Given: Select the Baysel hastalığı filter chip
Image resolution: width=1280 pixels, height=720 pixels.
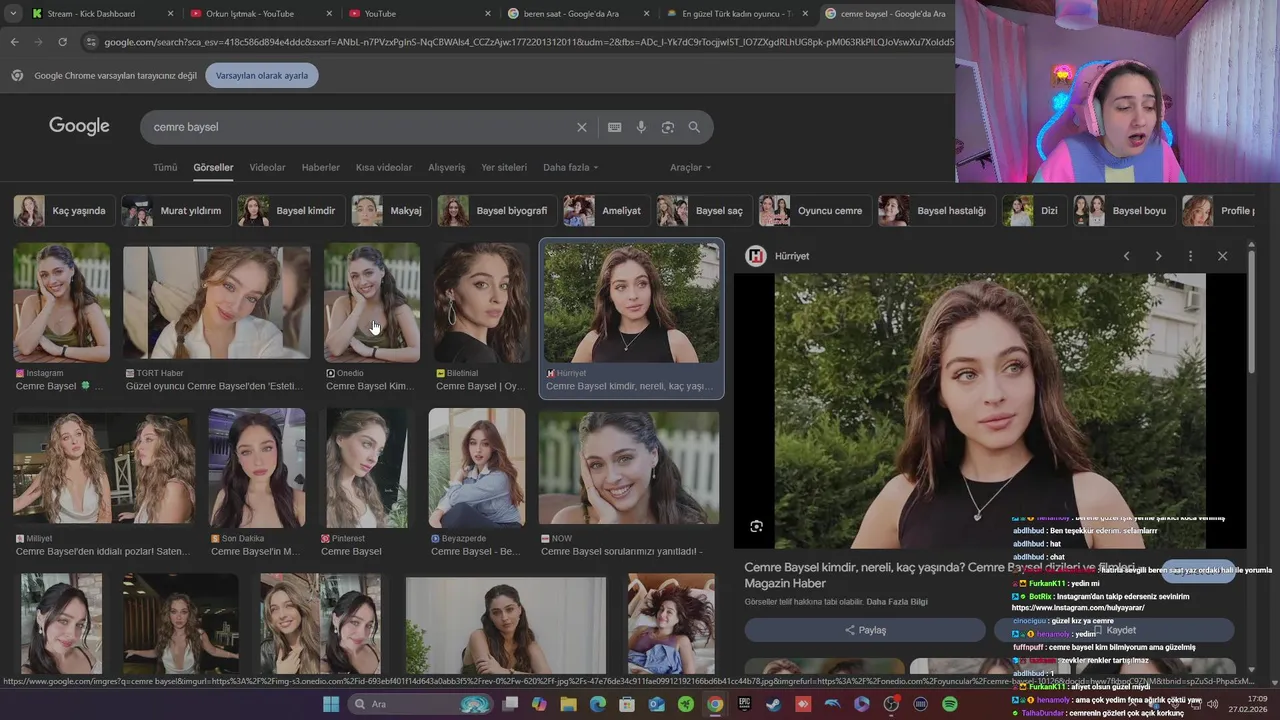Looking at the screenshot, I should 937,211.
